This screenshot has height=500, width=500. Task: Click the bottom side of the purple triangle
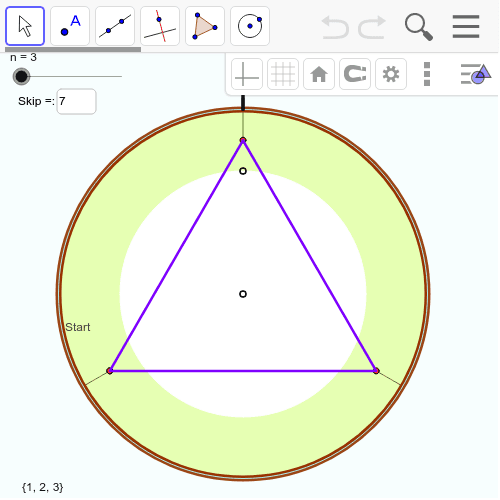[x=243, y=371]
